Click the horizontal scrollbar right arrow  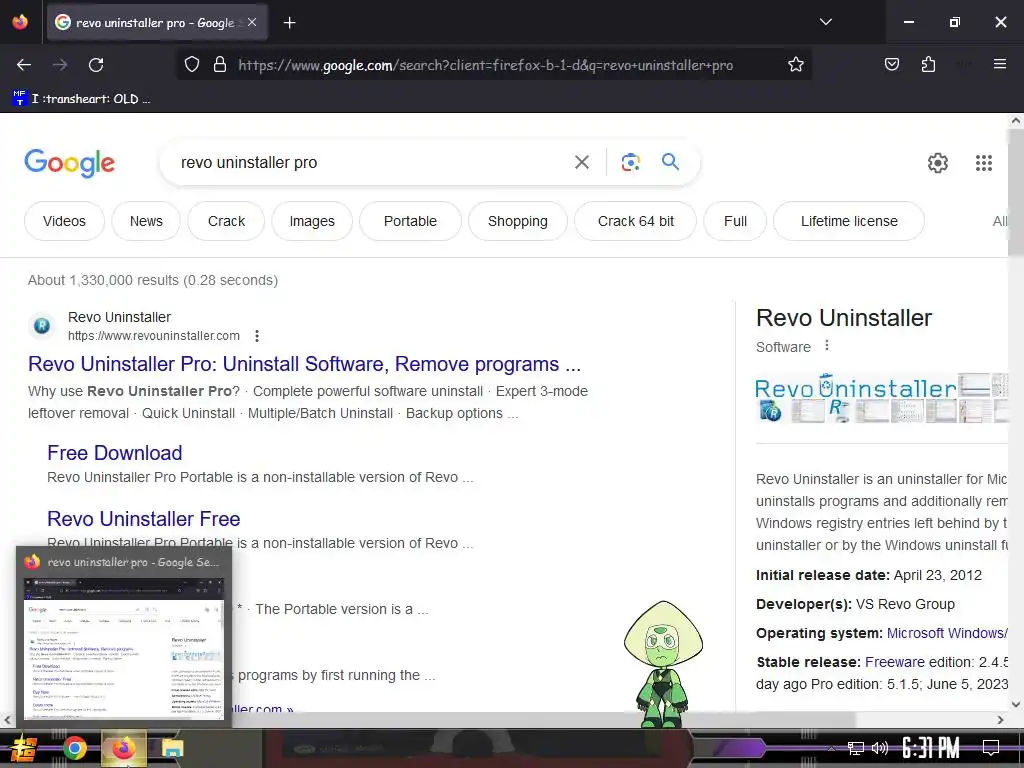click(x=1000, y=720)
